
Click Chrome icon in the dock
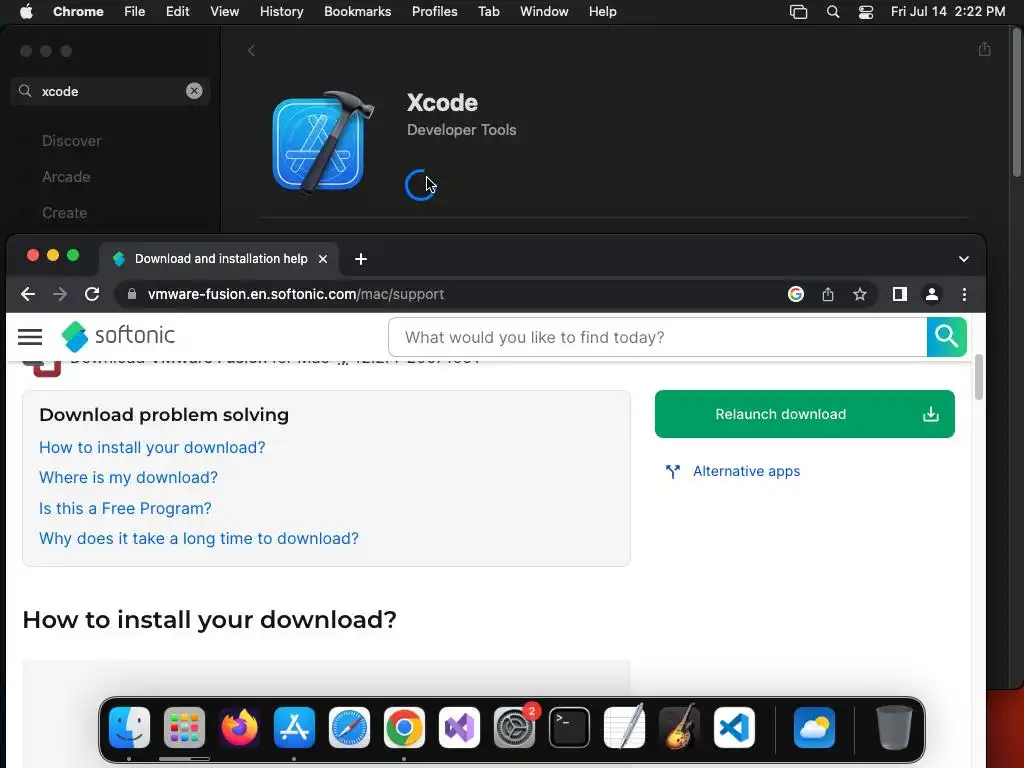point(404,727)
